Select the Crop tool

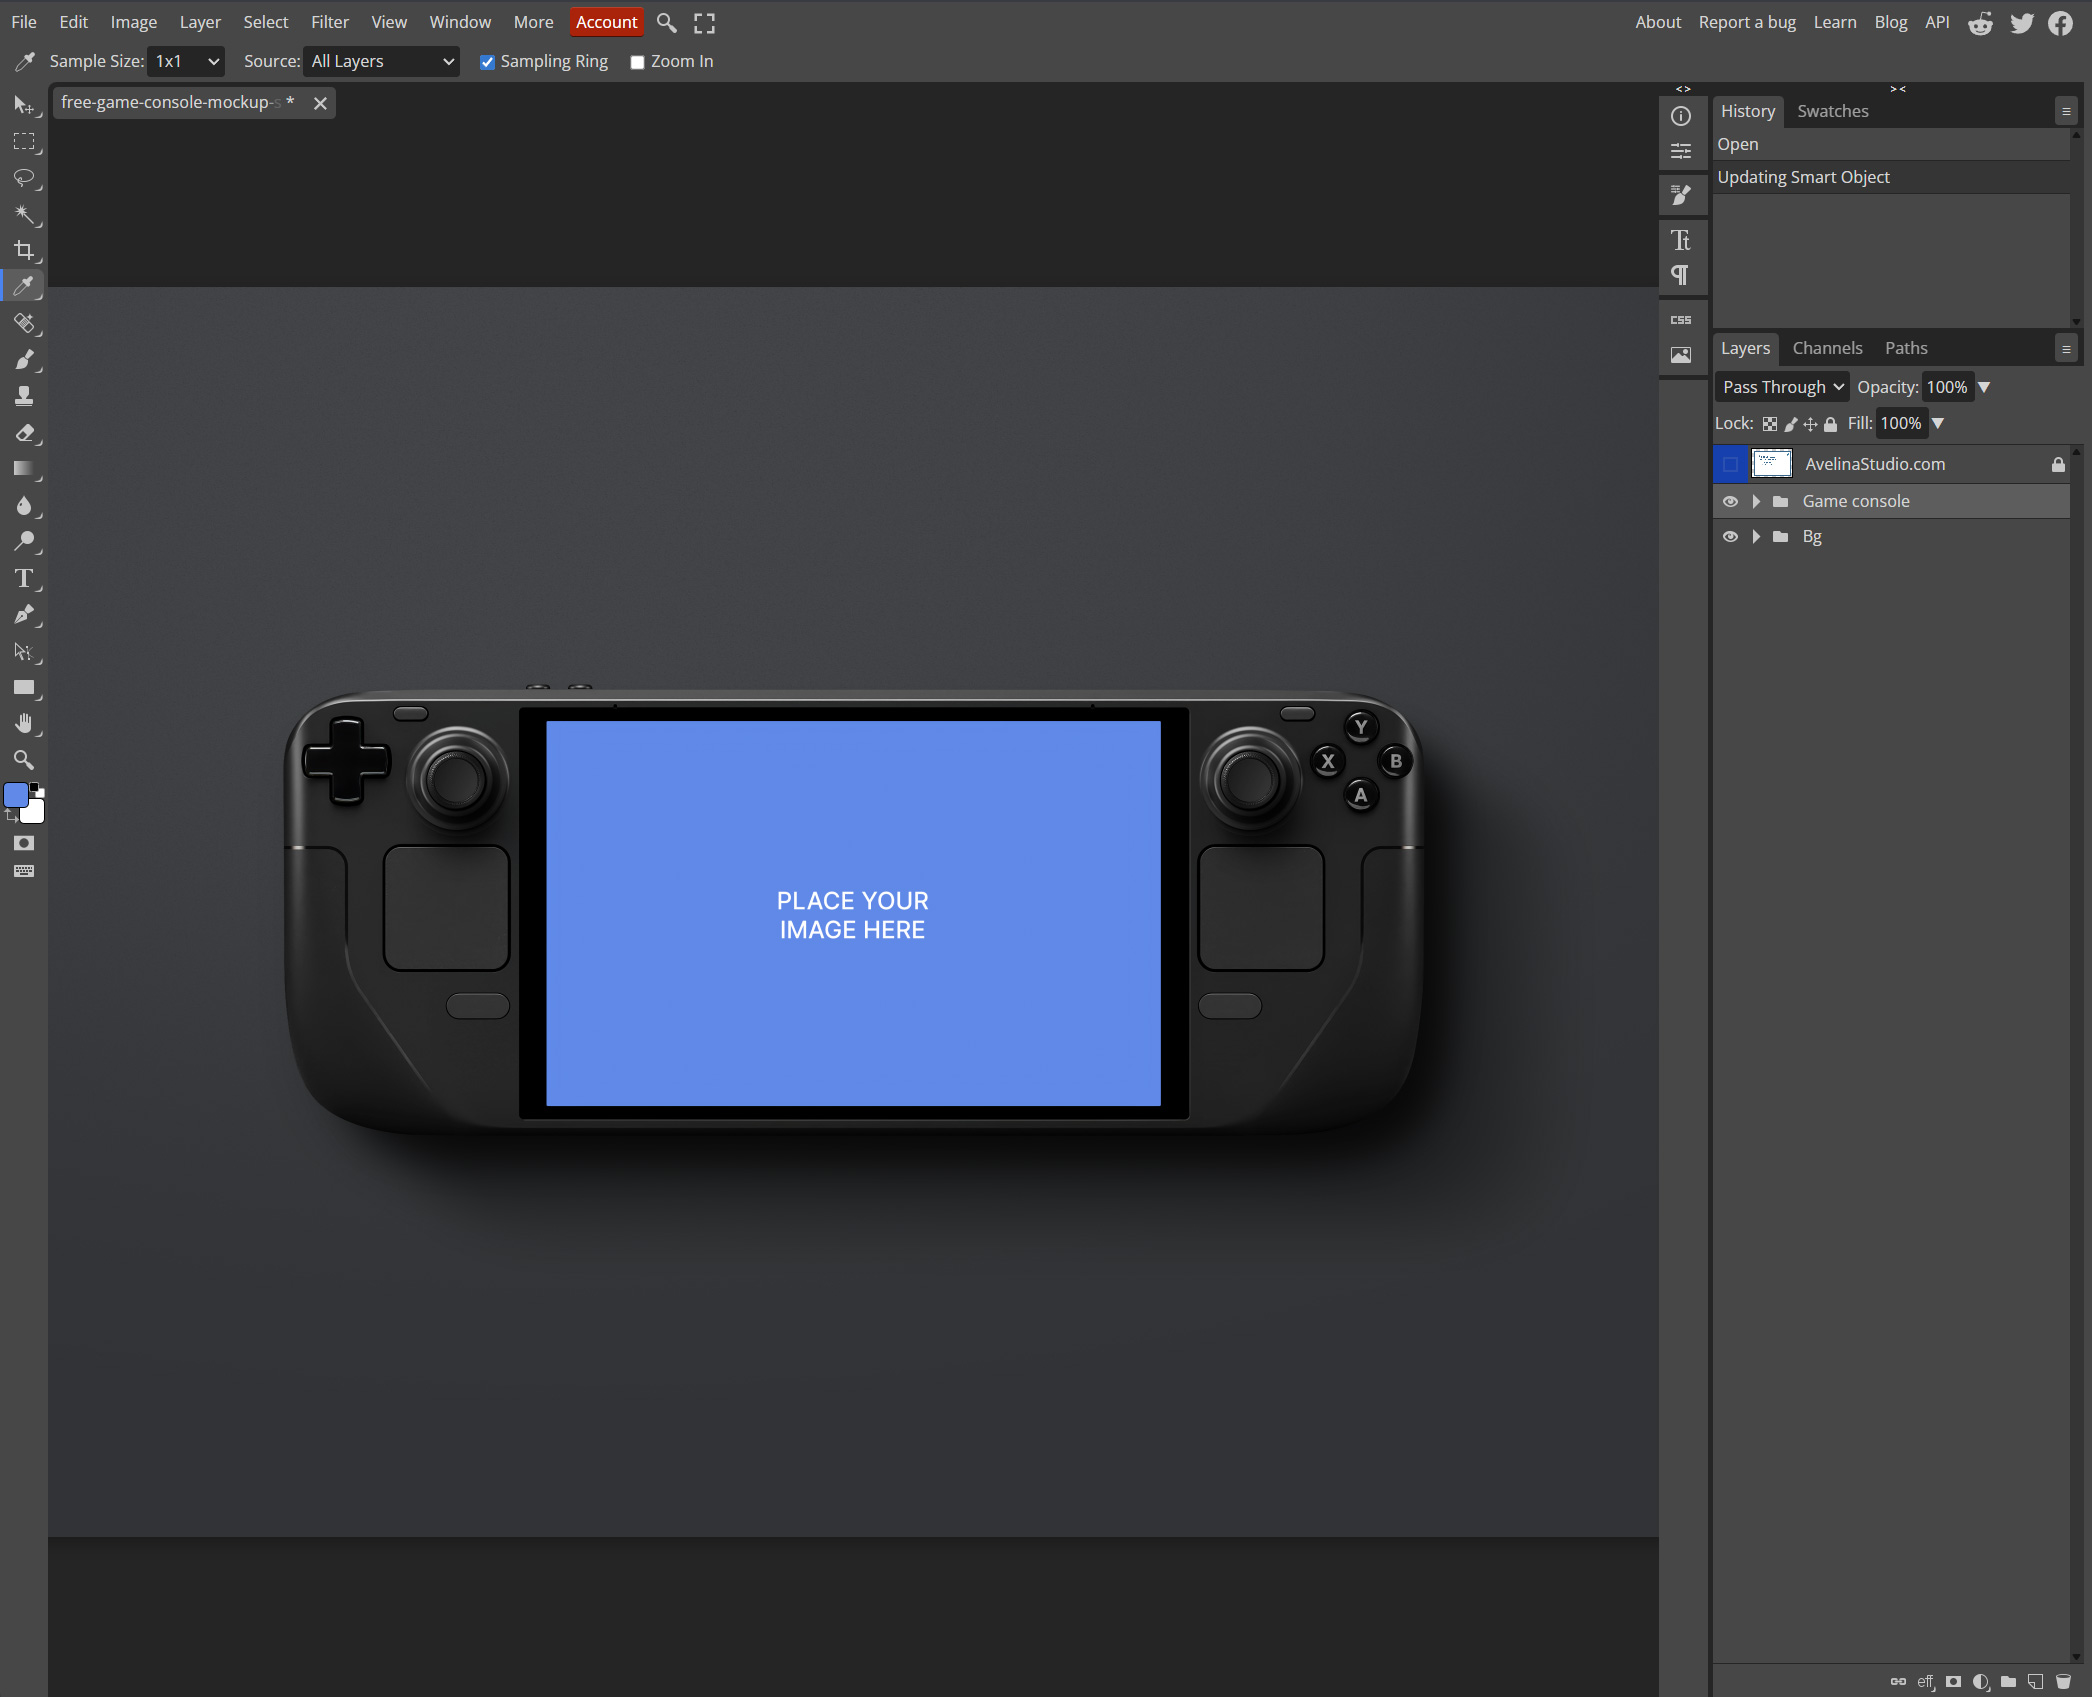tap(24, 250)
